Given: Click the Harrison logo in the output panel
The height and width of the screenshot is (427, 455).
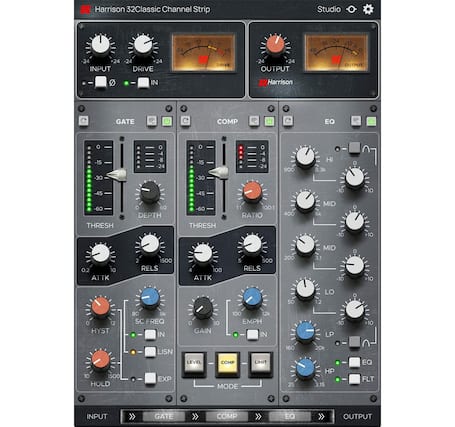Looking at the screenshot, I should 276,82.
